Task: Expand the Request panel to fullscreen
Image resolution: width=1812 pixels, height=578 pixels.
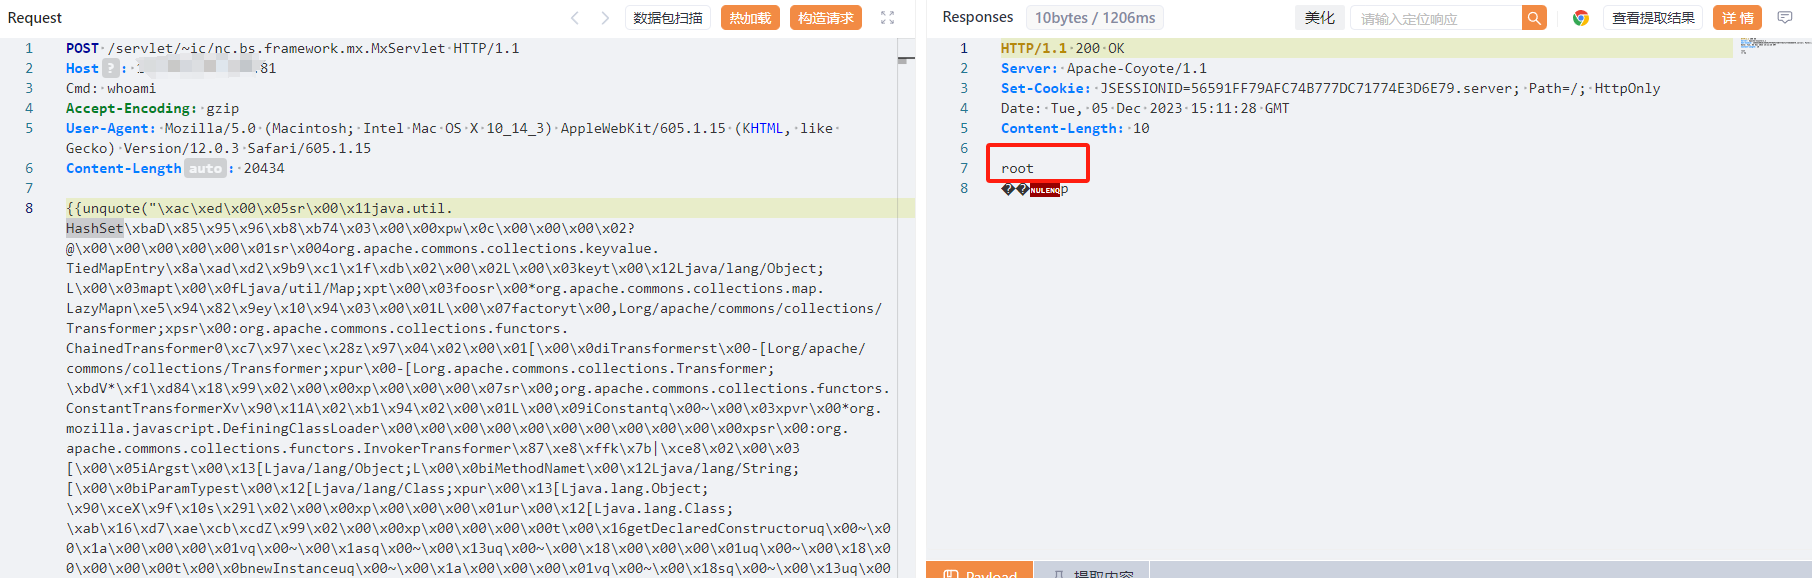Action: point(887,18)
